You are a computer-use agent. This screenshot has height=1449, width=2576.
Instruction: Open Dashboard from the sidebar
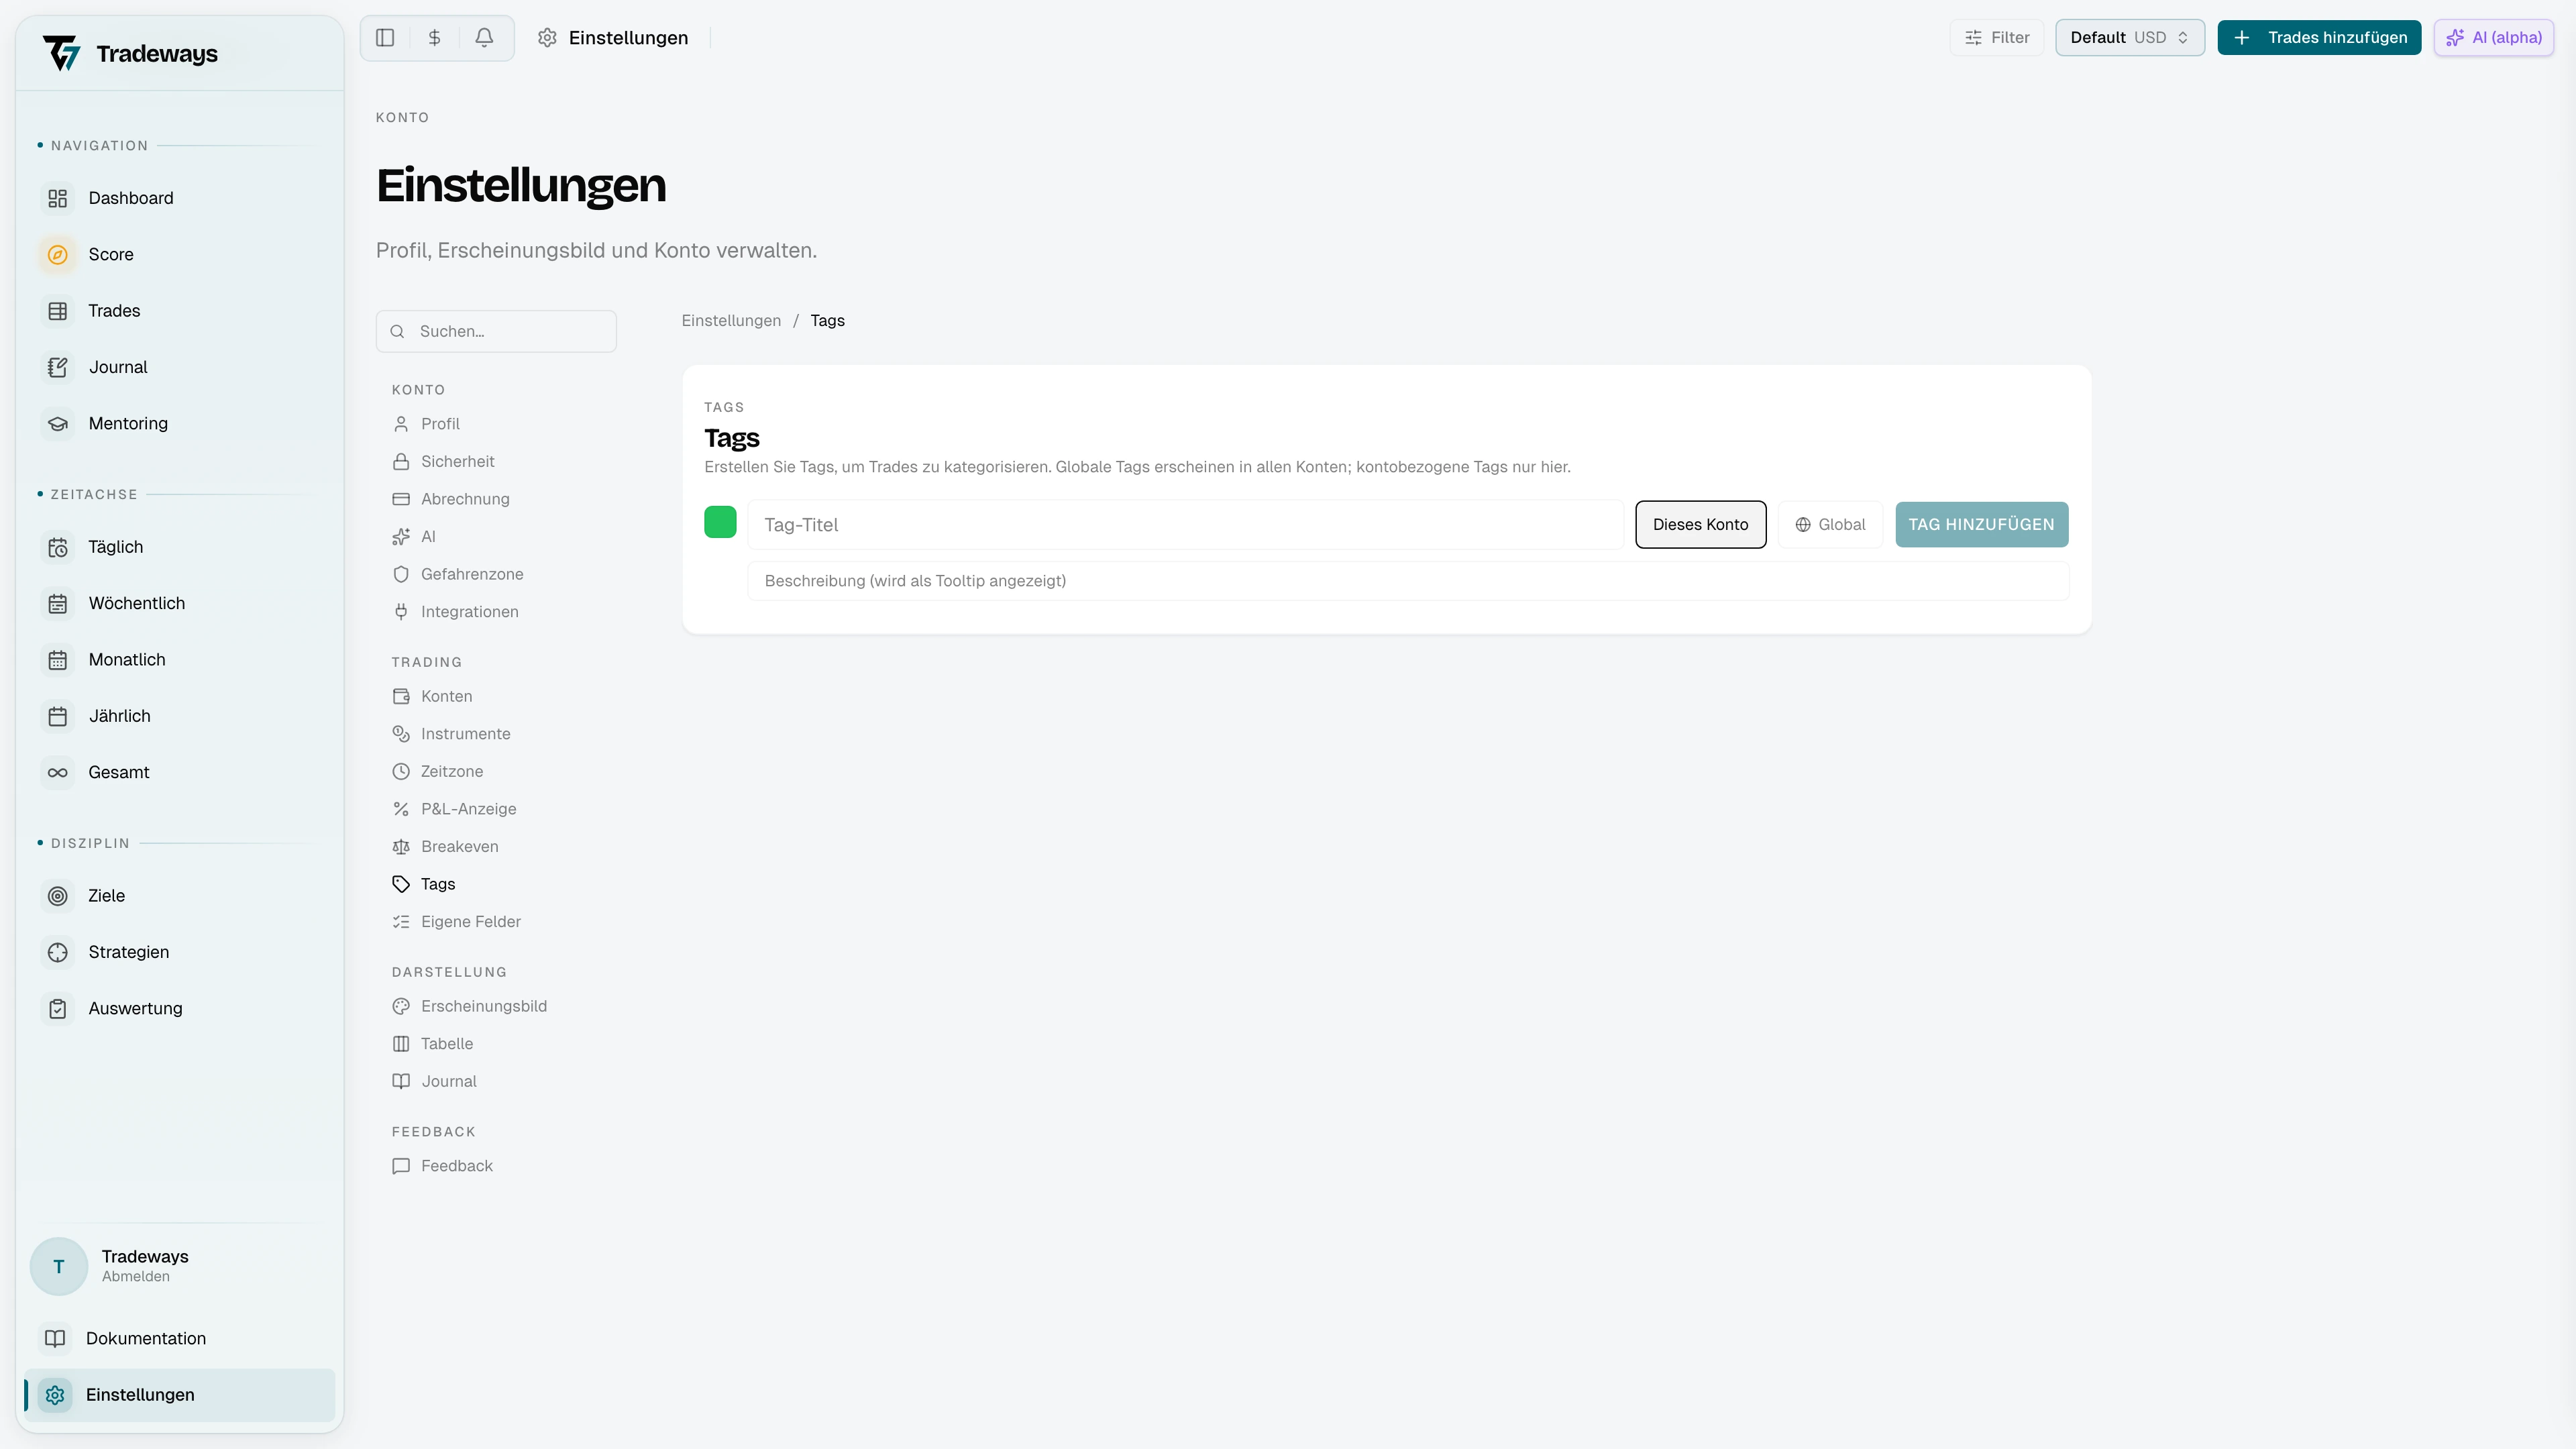pyautogui.click(x=180, y=198)
